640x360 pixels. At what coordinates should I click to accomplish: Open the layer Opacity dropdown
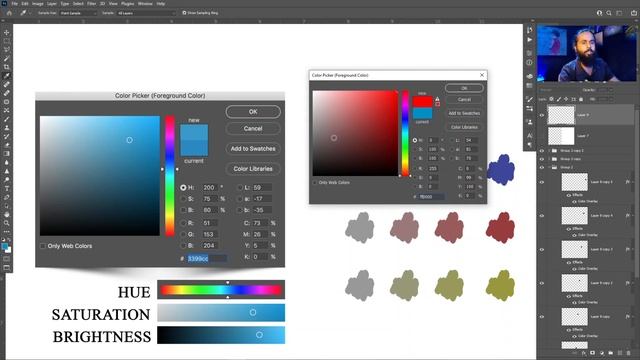pyautogui.click(x=611, y=90)
